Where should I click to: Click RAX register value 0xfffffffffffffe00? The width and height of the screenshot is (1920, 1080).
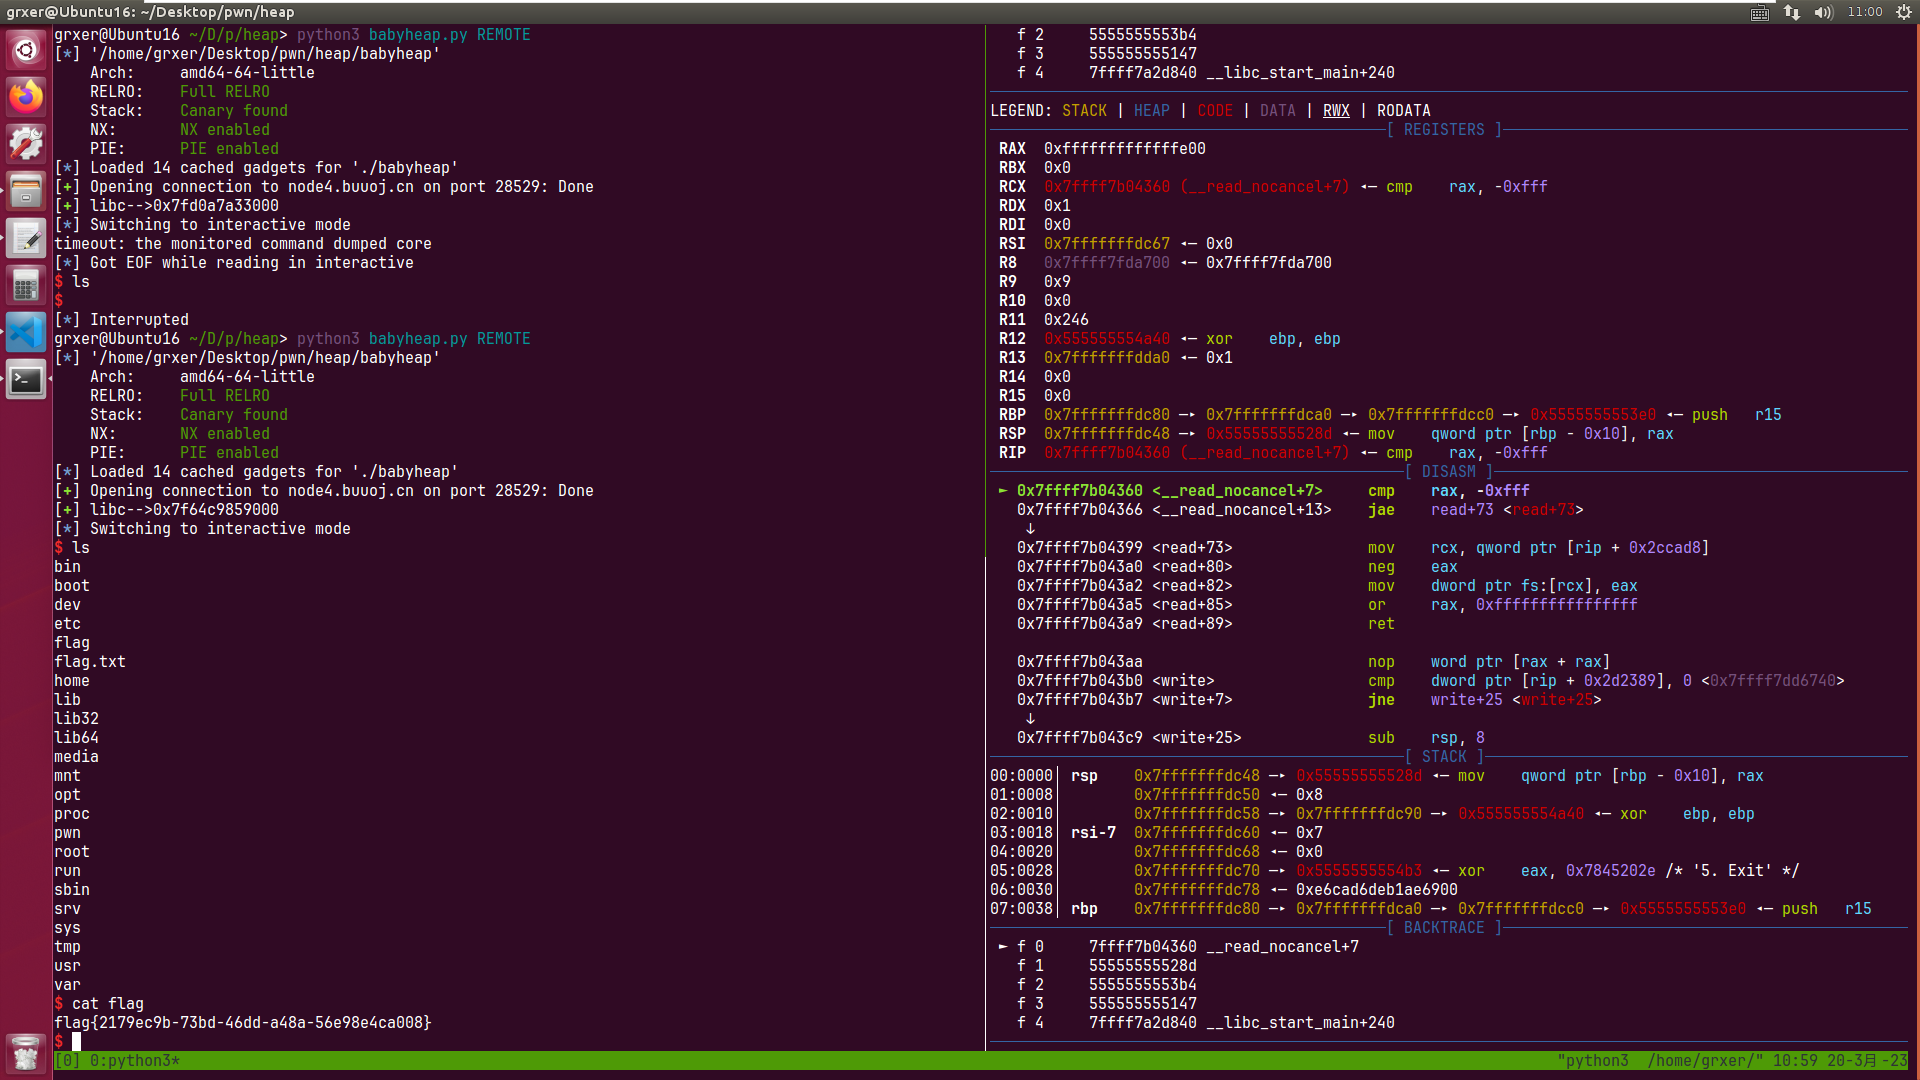coord(1125,148)
